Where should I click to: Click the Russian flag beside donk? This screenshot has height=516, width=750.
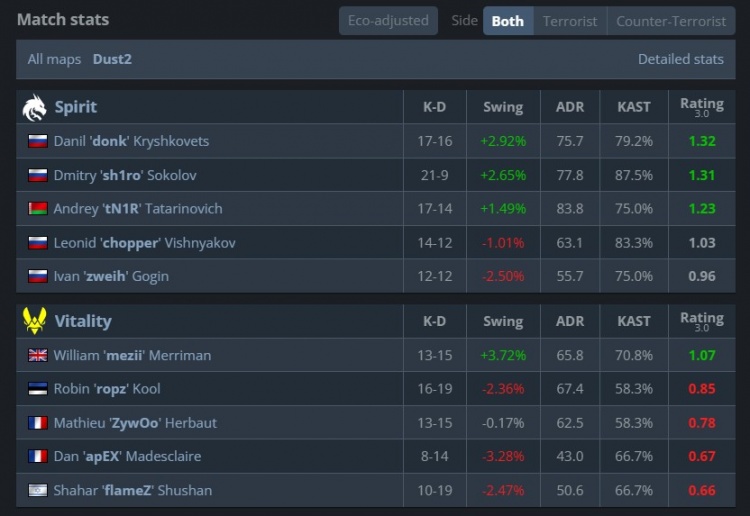[38, 141]
